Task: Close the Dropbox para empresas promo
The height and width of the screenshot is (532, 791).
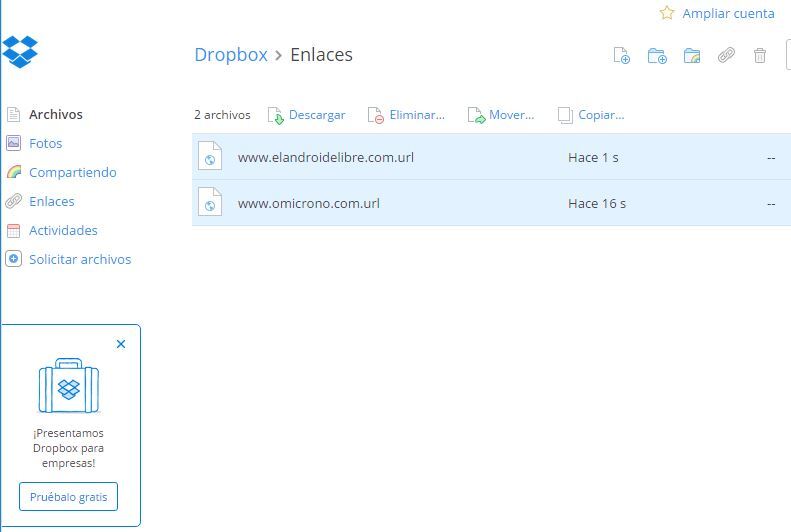Action: [x=121, y=344]
